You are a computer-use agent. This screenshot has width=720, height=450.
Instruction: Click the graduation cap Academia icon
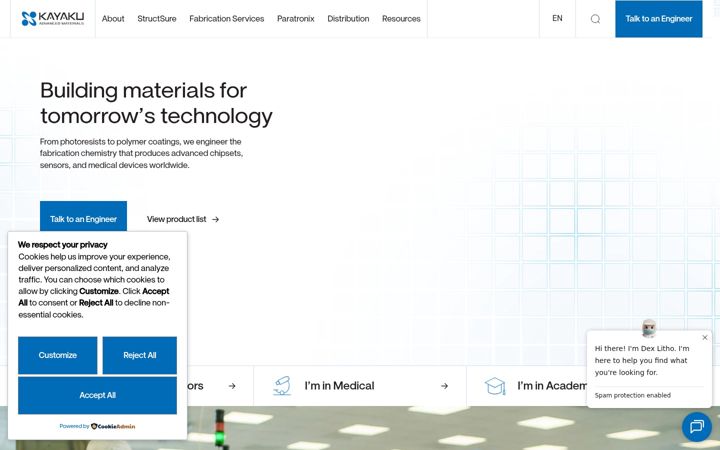coord(495,386)
